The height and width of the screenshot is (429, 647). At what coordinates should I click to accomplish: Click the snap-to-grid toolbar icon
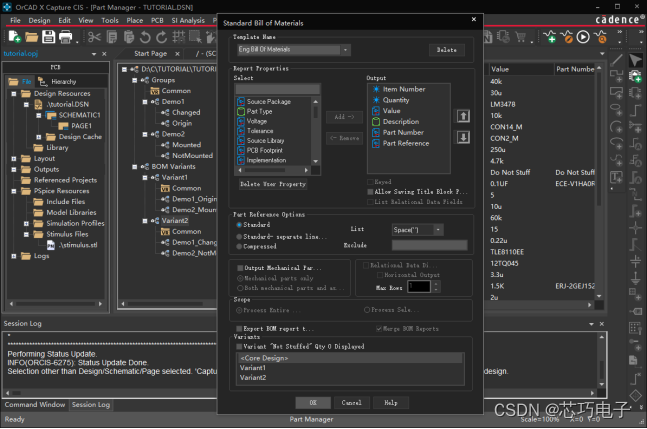tap(179, 37)
